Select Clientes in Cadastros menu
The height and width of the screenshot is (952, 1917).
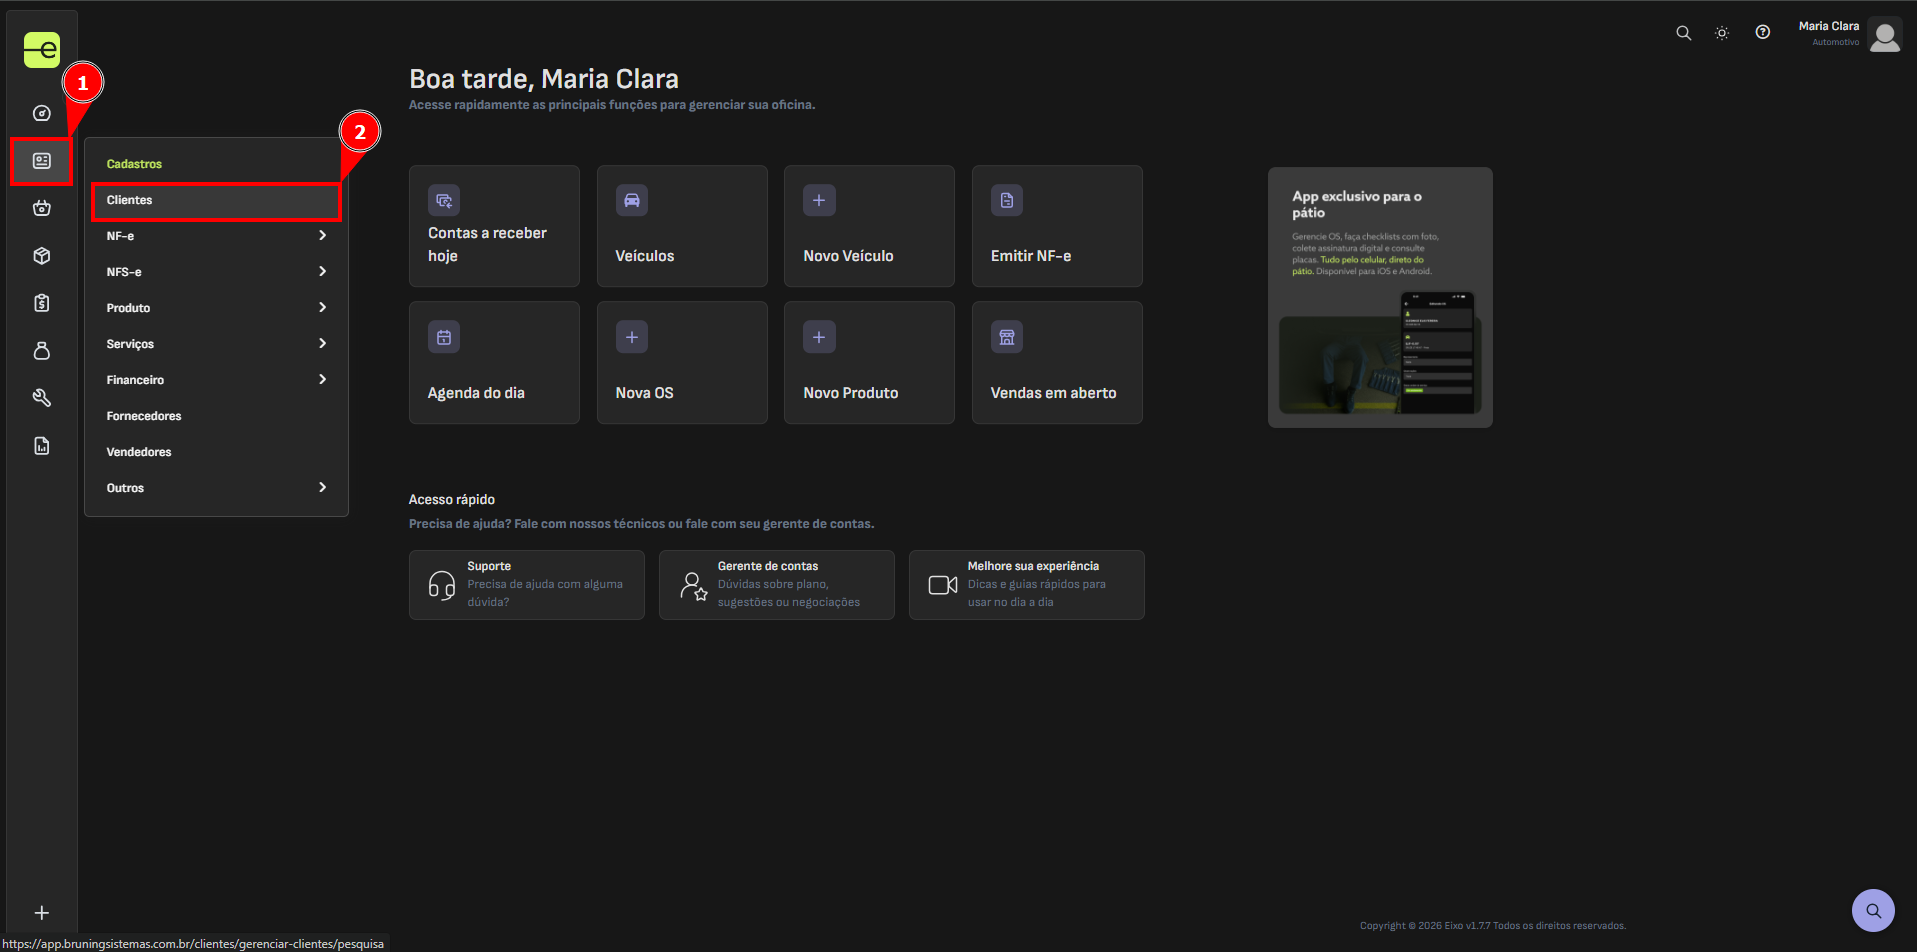click(216, 200)
